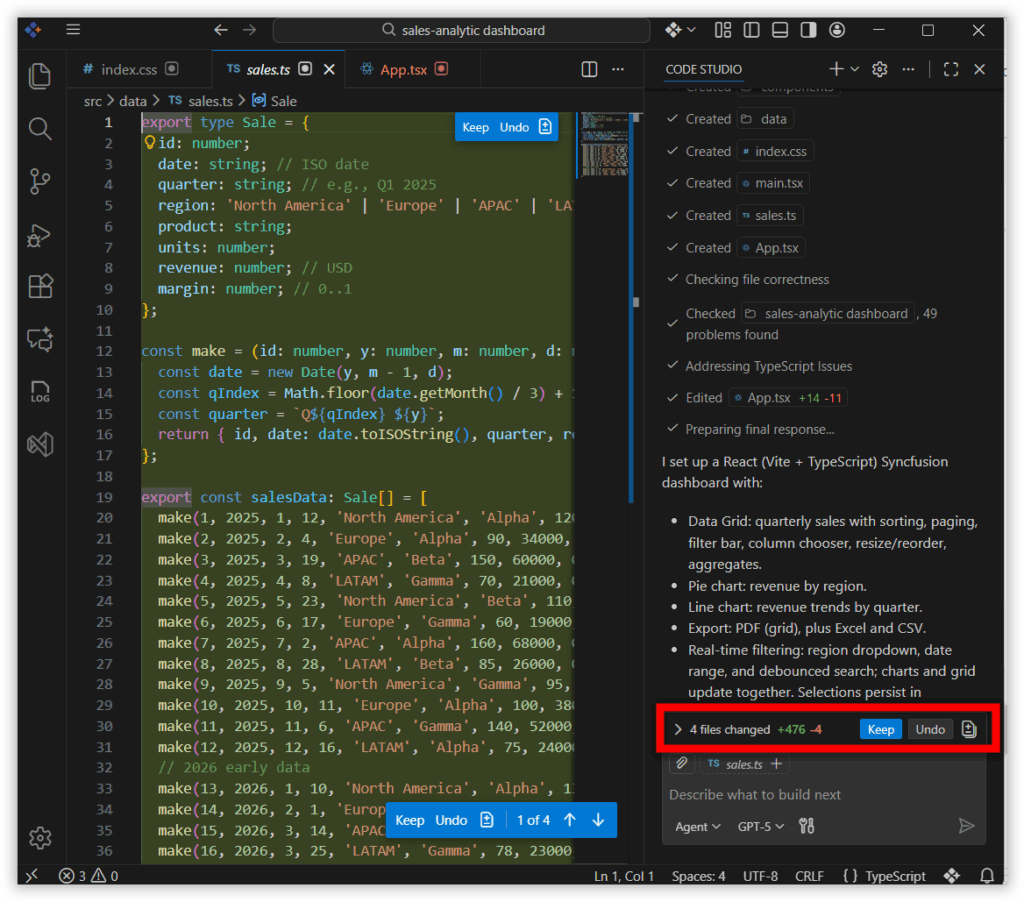Click Undo to revert the changes
This screenshot has width=1024, height=902.
click(x=929, y=729)
